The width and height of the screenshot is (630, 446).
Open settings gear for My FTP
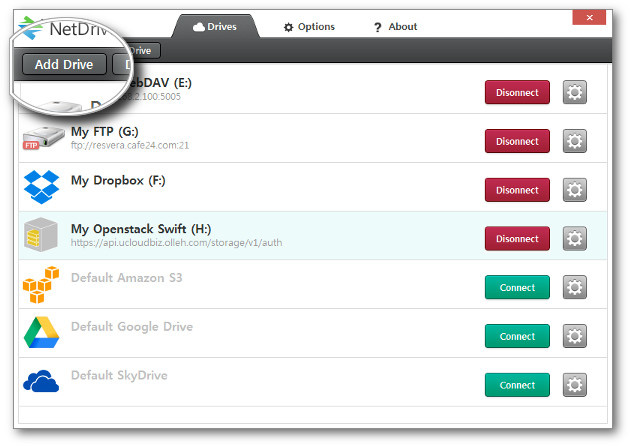(575, 141)
